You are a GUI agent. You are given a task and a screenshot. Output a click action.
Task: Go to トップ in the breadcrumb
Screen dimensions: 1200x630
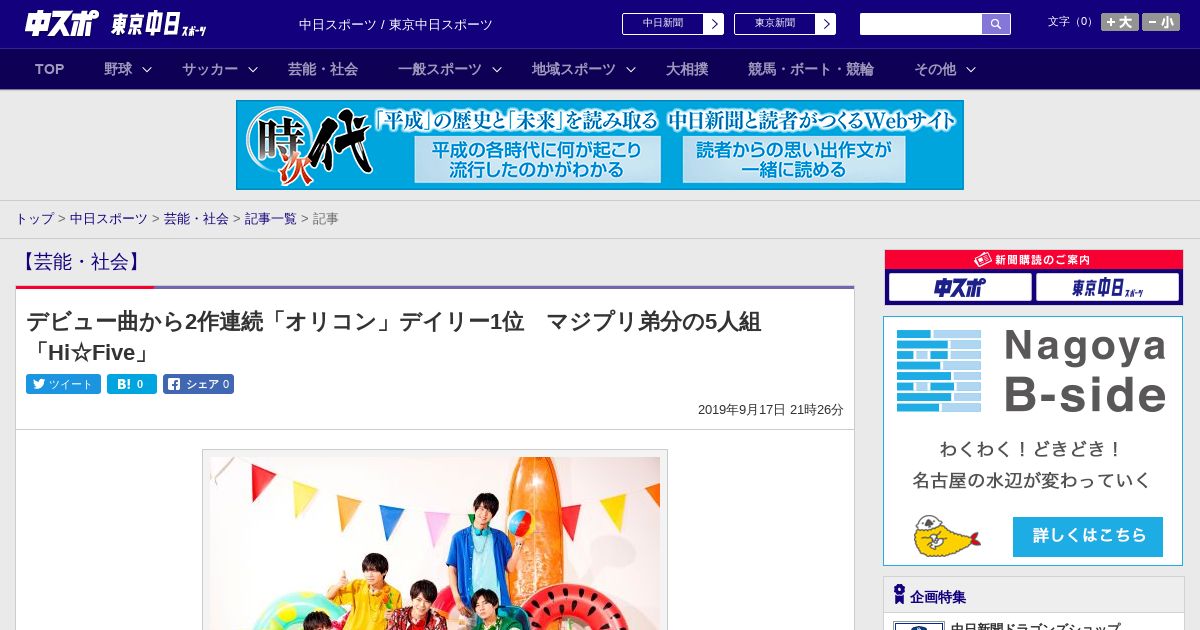coord(34,218)
